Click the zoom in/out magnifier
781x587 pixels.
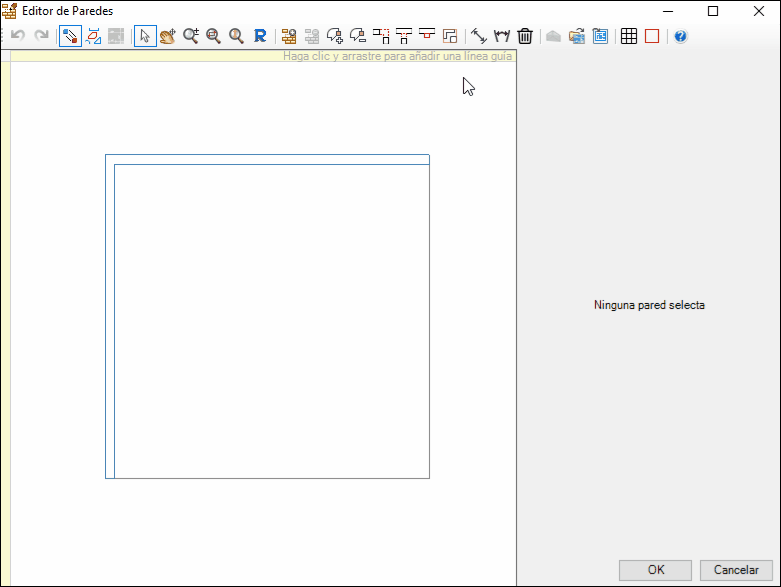[191, 36]
